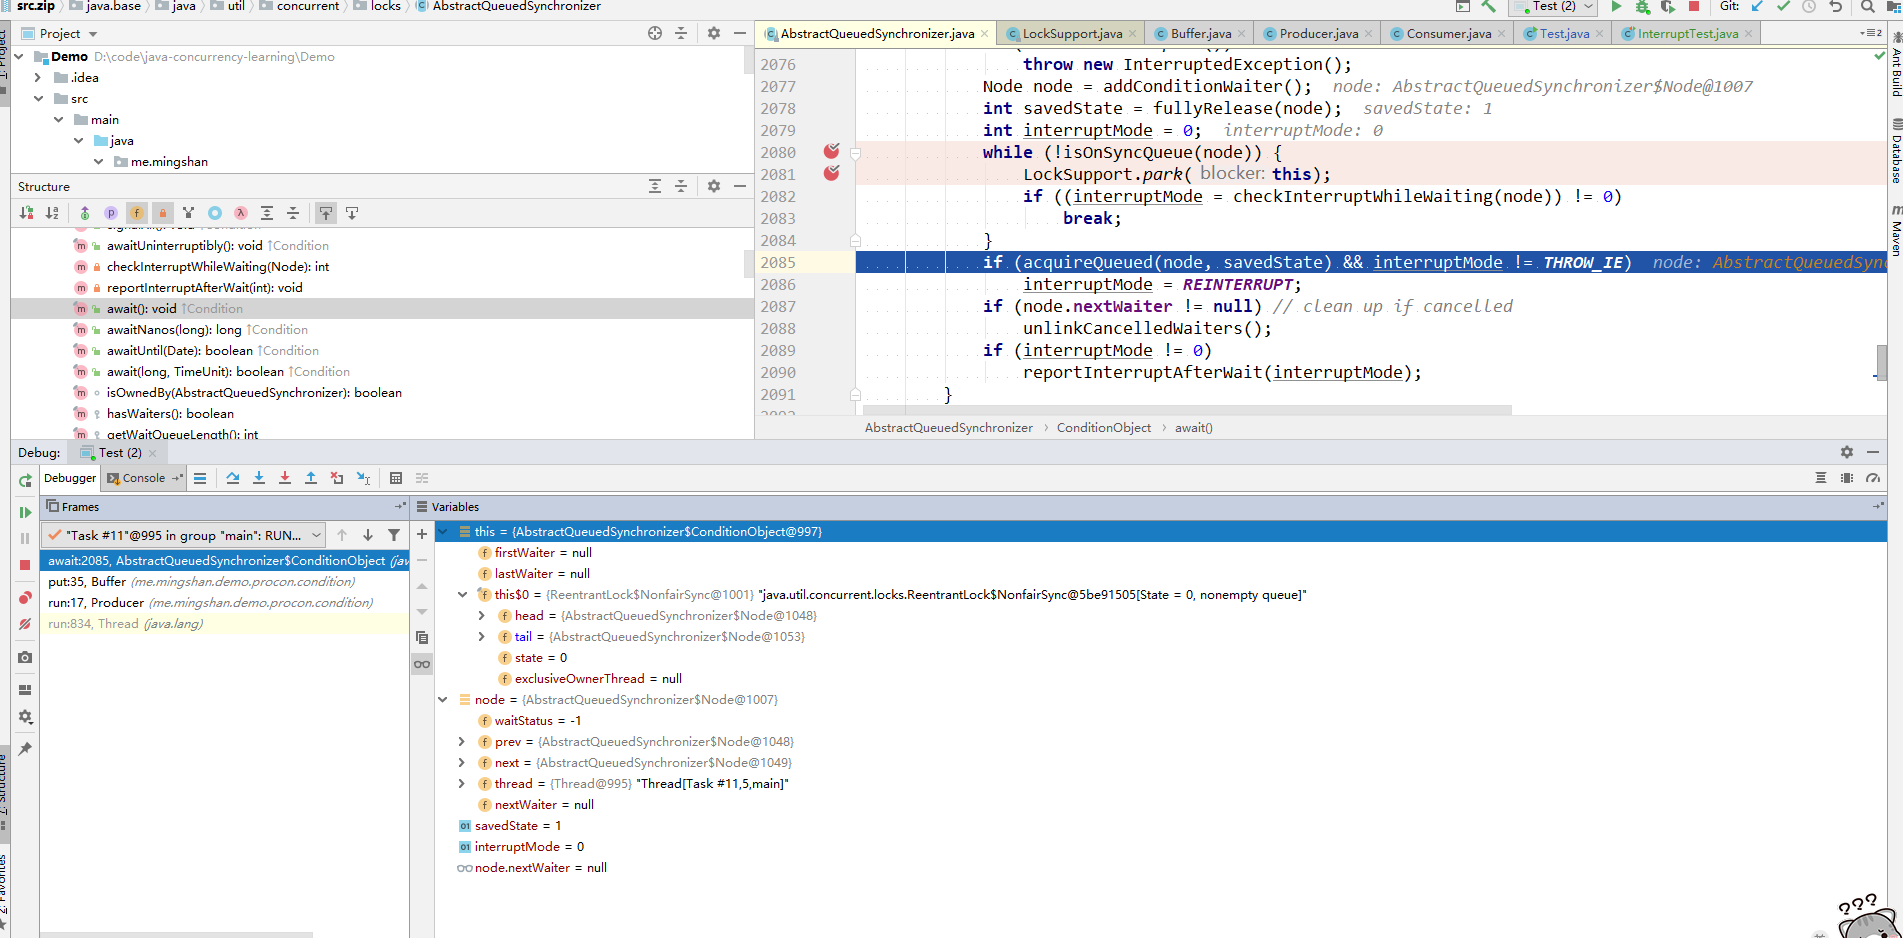Enable autoscroll from source in Structure
Viewport: 1903px width, 938px height.
(x=352, y=213)
